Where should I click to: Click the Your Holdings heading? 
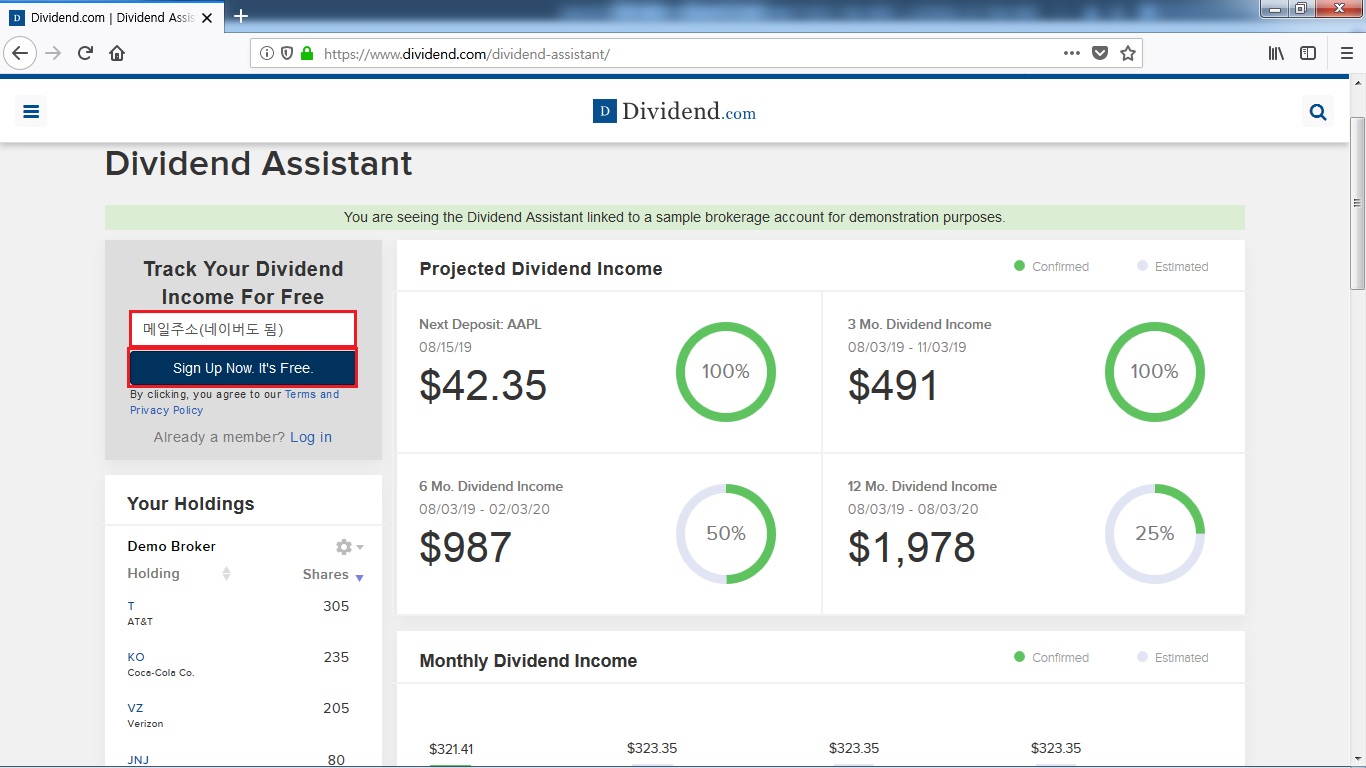191,504
